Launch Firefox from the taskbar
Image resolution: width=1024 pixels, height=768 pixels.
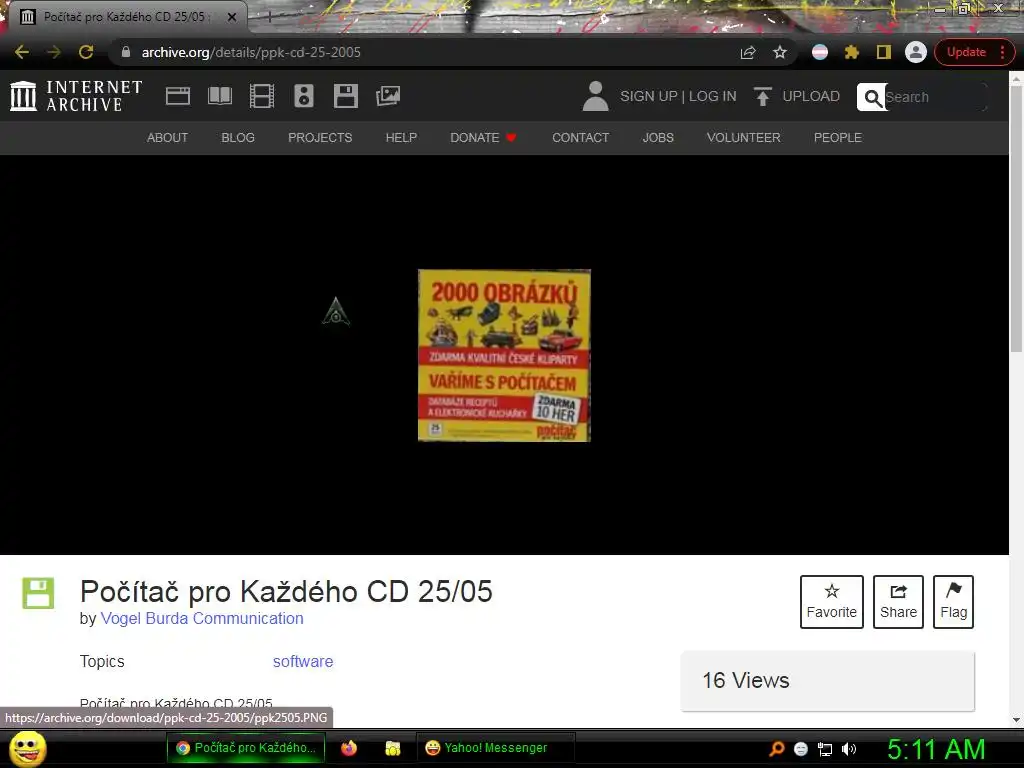pos(349,748)
